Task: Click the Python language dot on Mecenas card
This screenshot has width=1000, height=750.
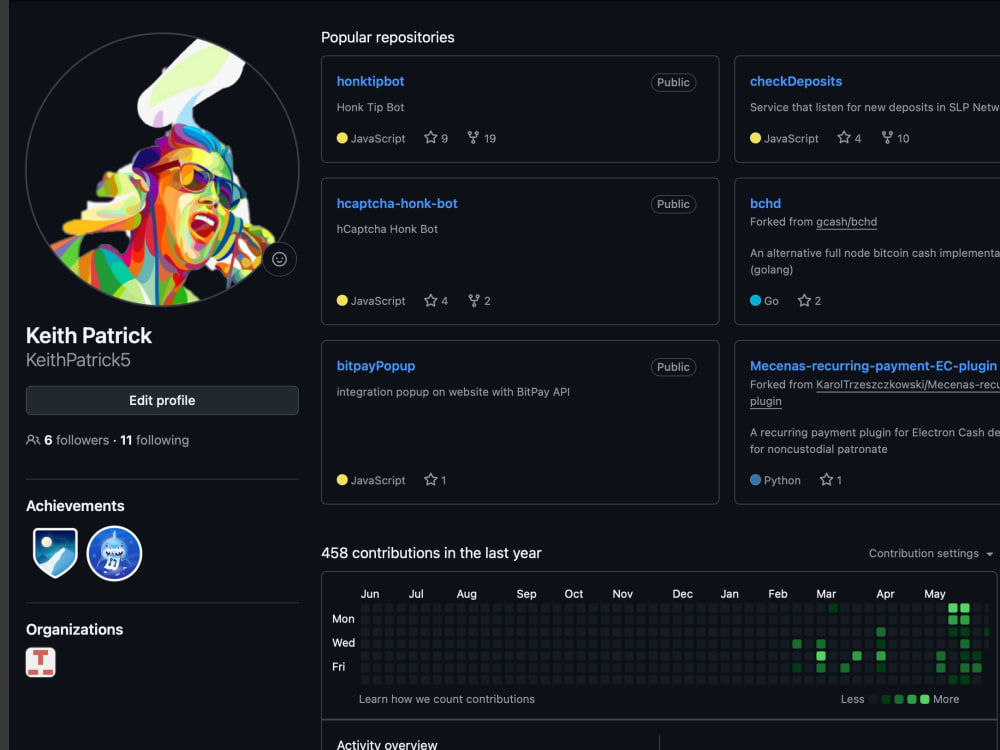Action: coord(756,480)
